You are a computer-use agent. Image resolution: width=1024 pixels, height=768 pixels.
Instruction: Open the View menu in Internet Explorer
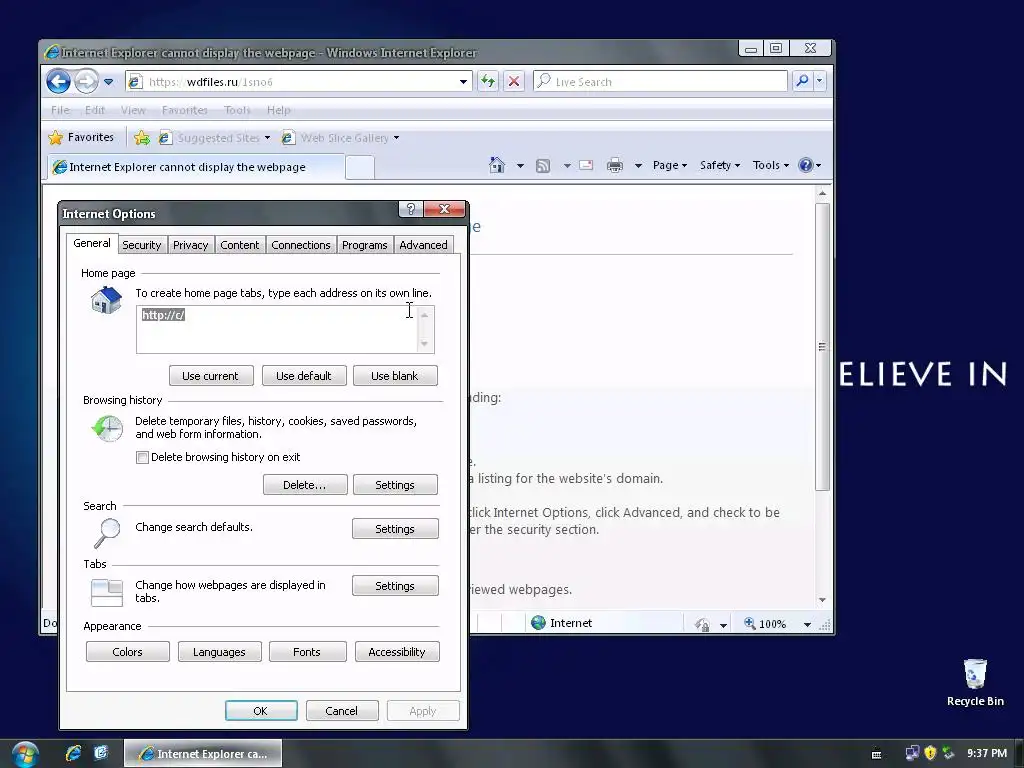coord(133,110)
